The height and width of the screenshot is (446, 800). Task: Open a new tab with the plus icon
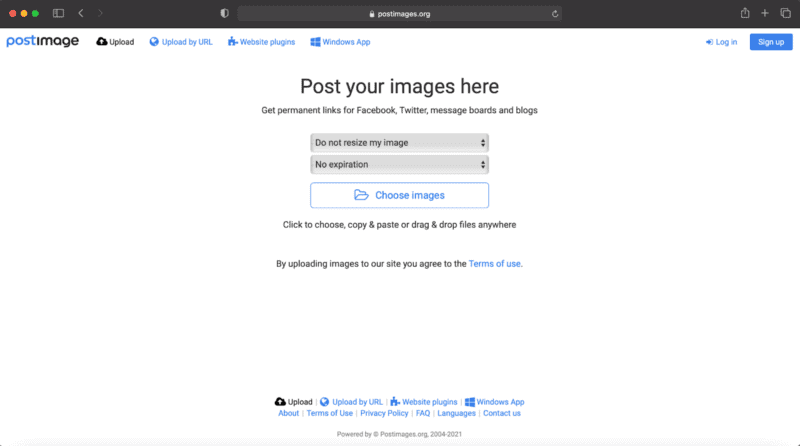point(765,13)
